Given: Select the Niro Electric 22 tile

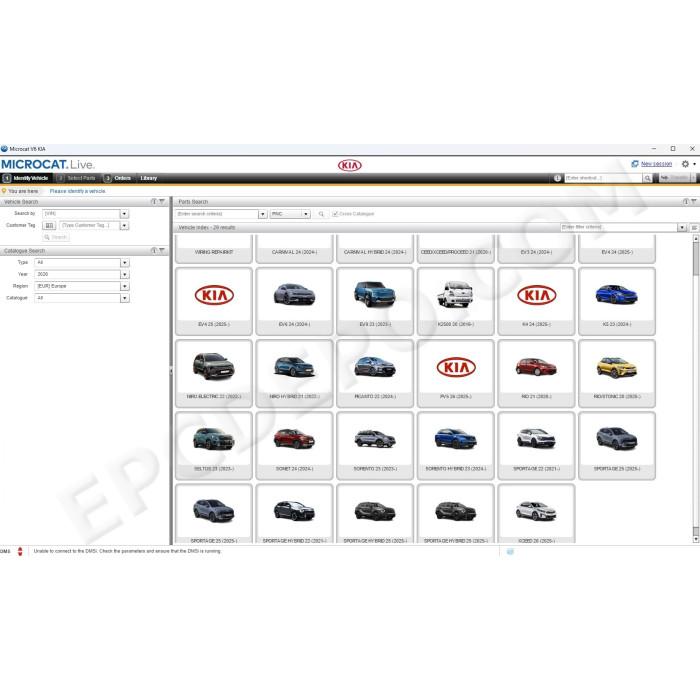Looking at the screenshot, I should (214, 374).
